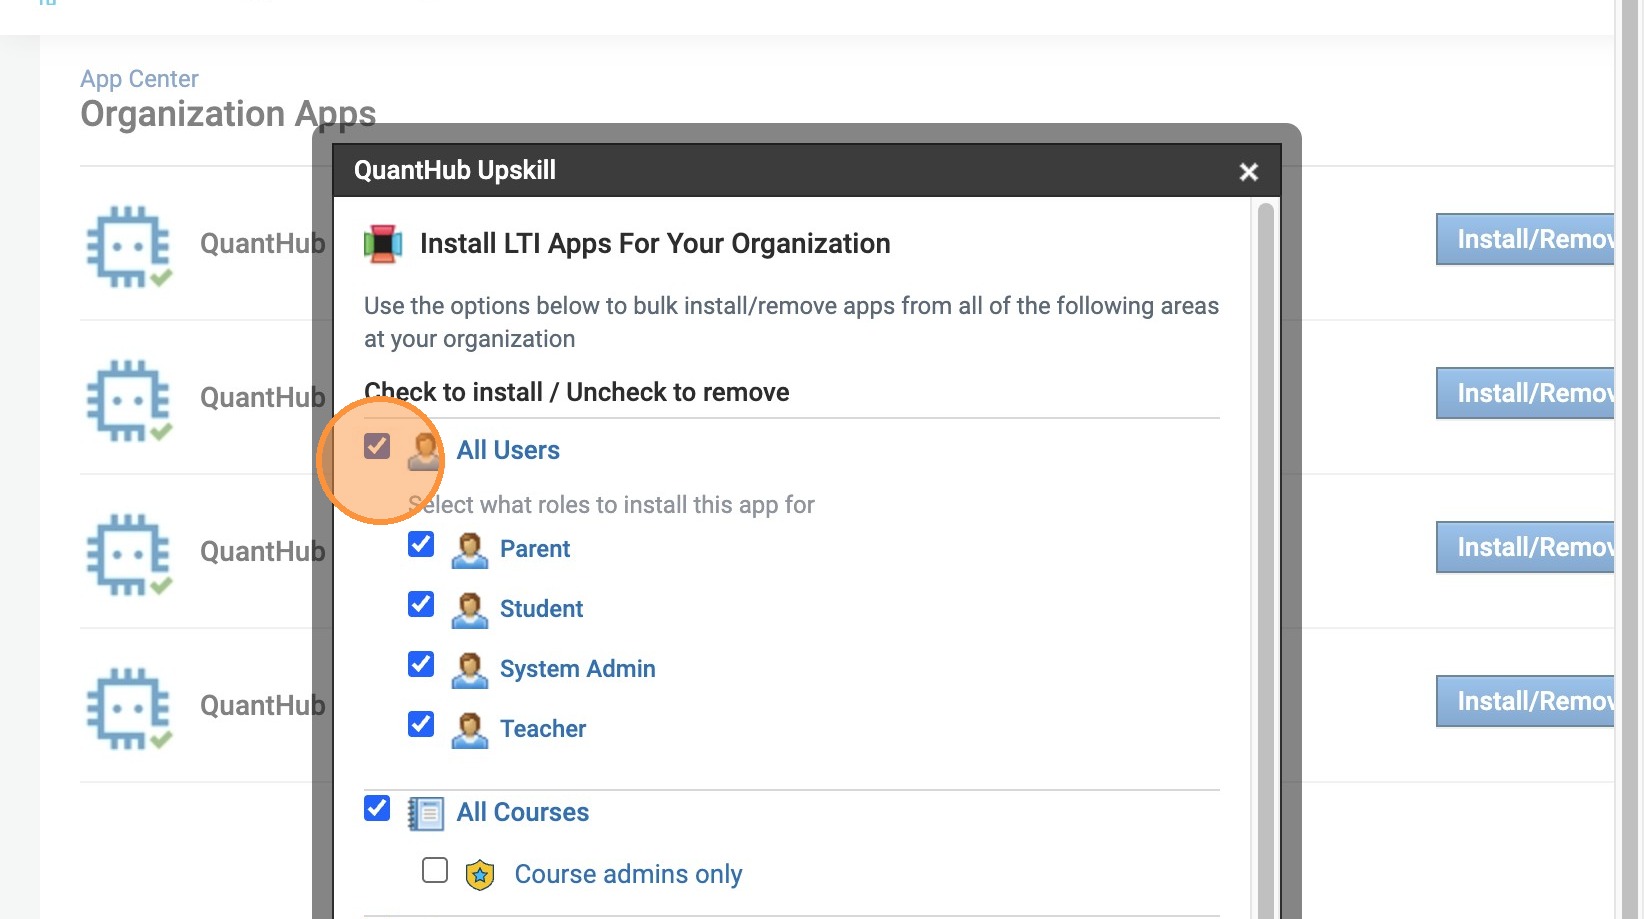Click the first QuantHub chip icon in Organization Apps

(x=129, y=246)
